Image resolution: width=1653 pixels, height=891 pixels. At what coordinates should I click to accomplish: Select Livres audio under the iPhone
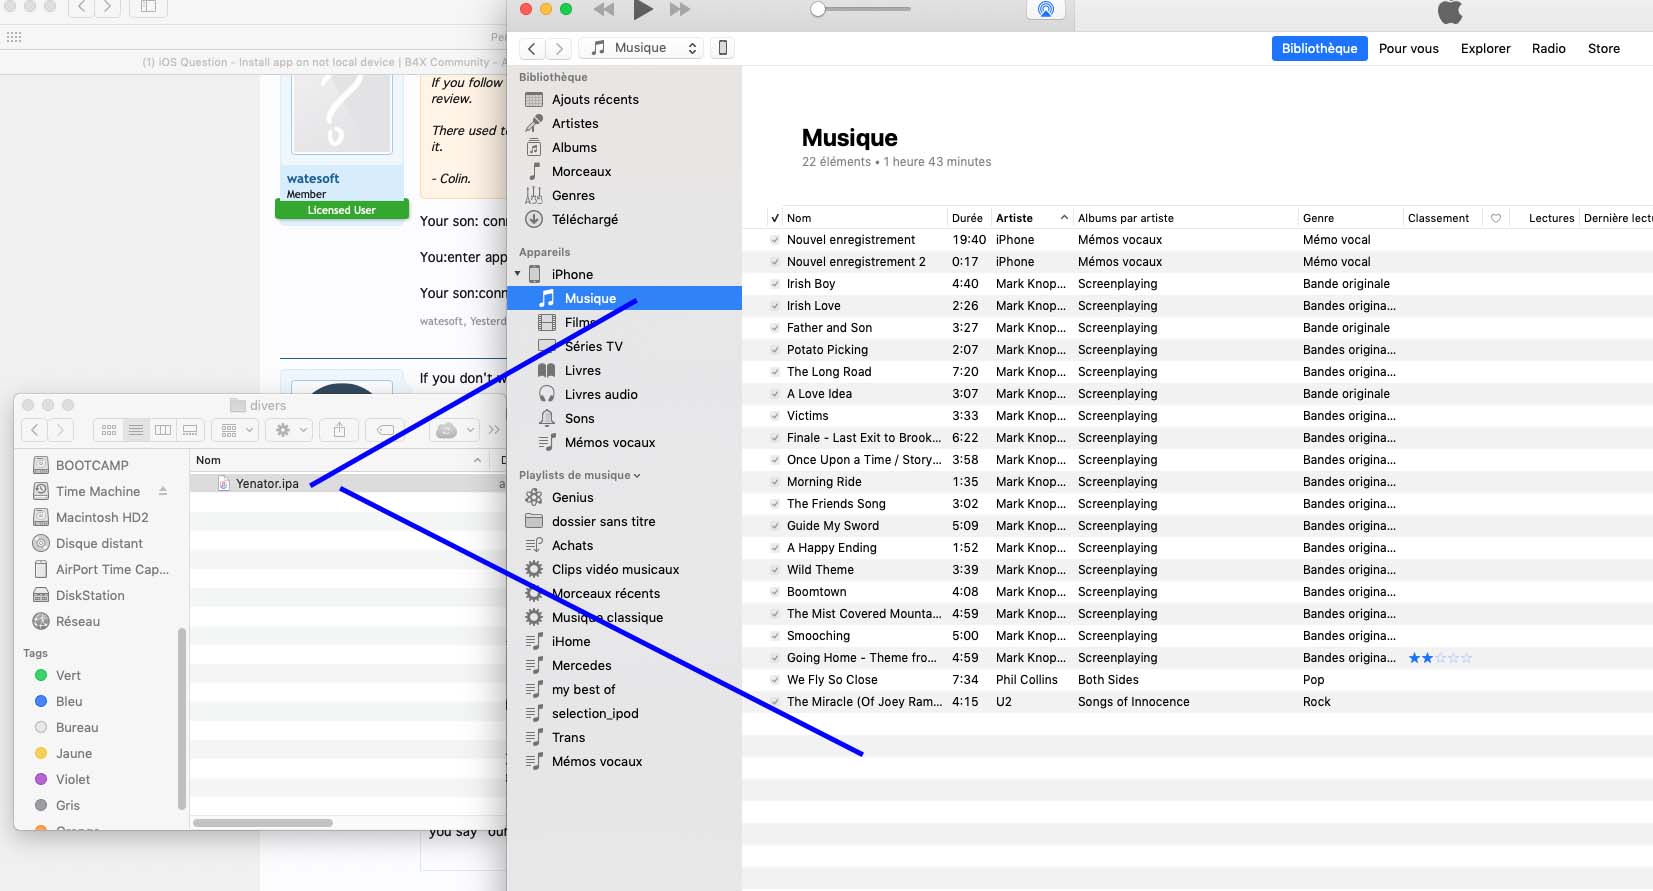(601, 394)
